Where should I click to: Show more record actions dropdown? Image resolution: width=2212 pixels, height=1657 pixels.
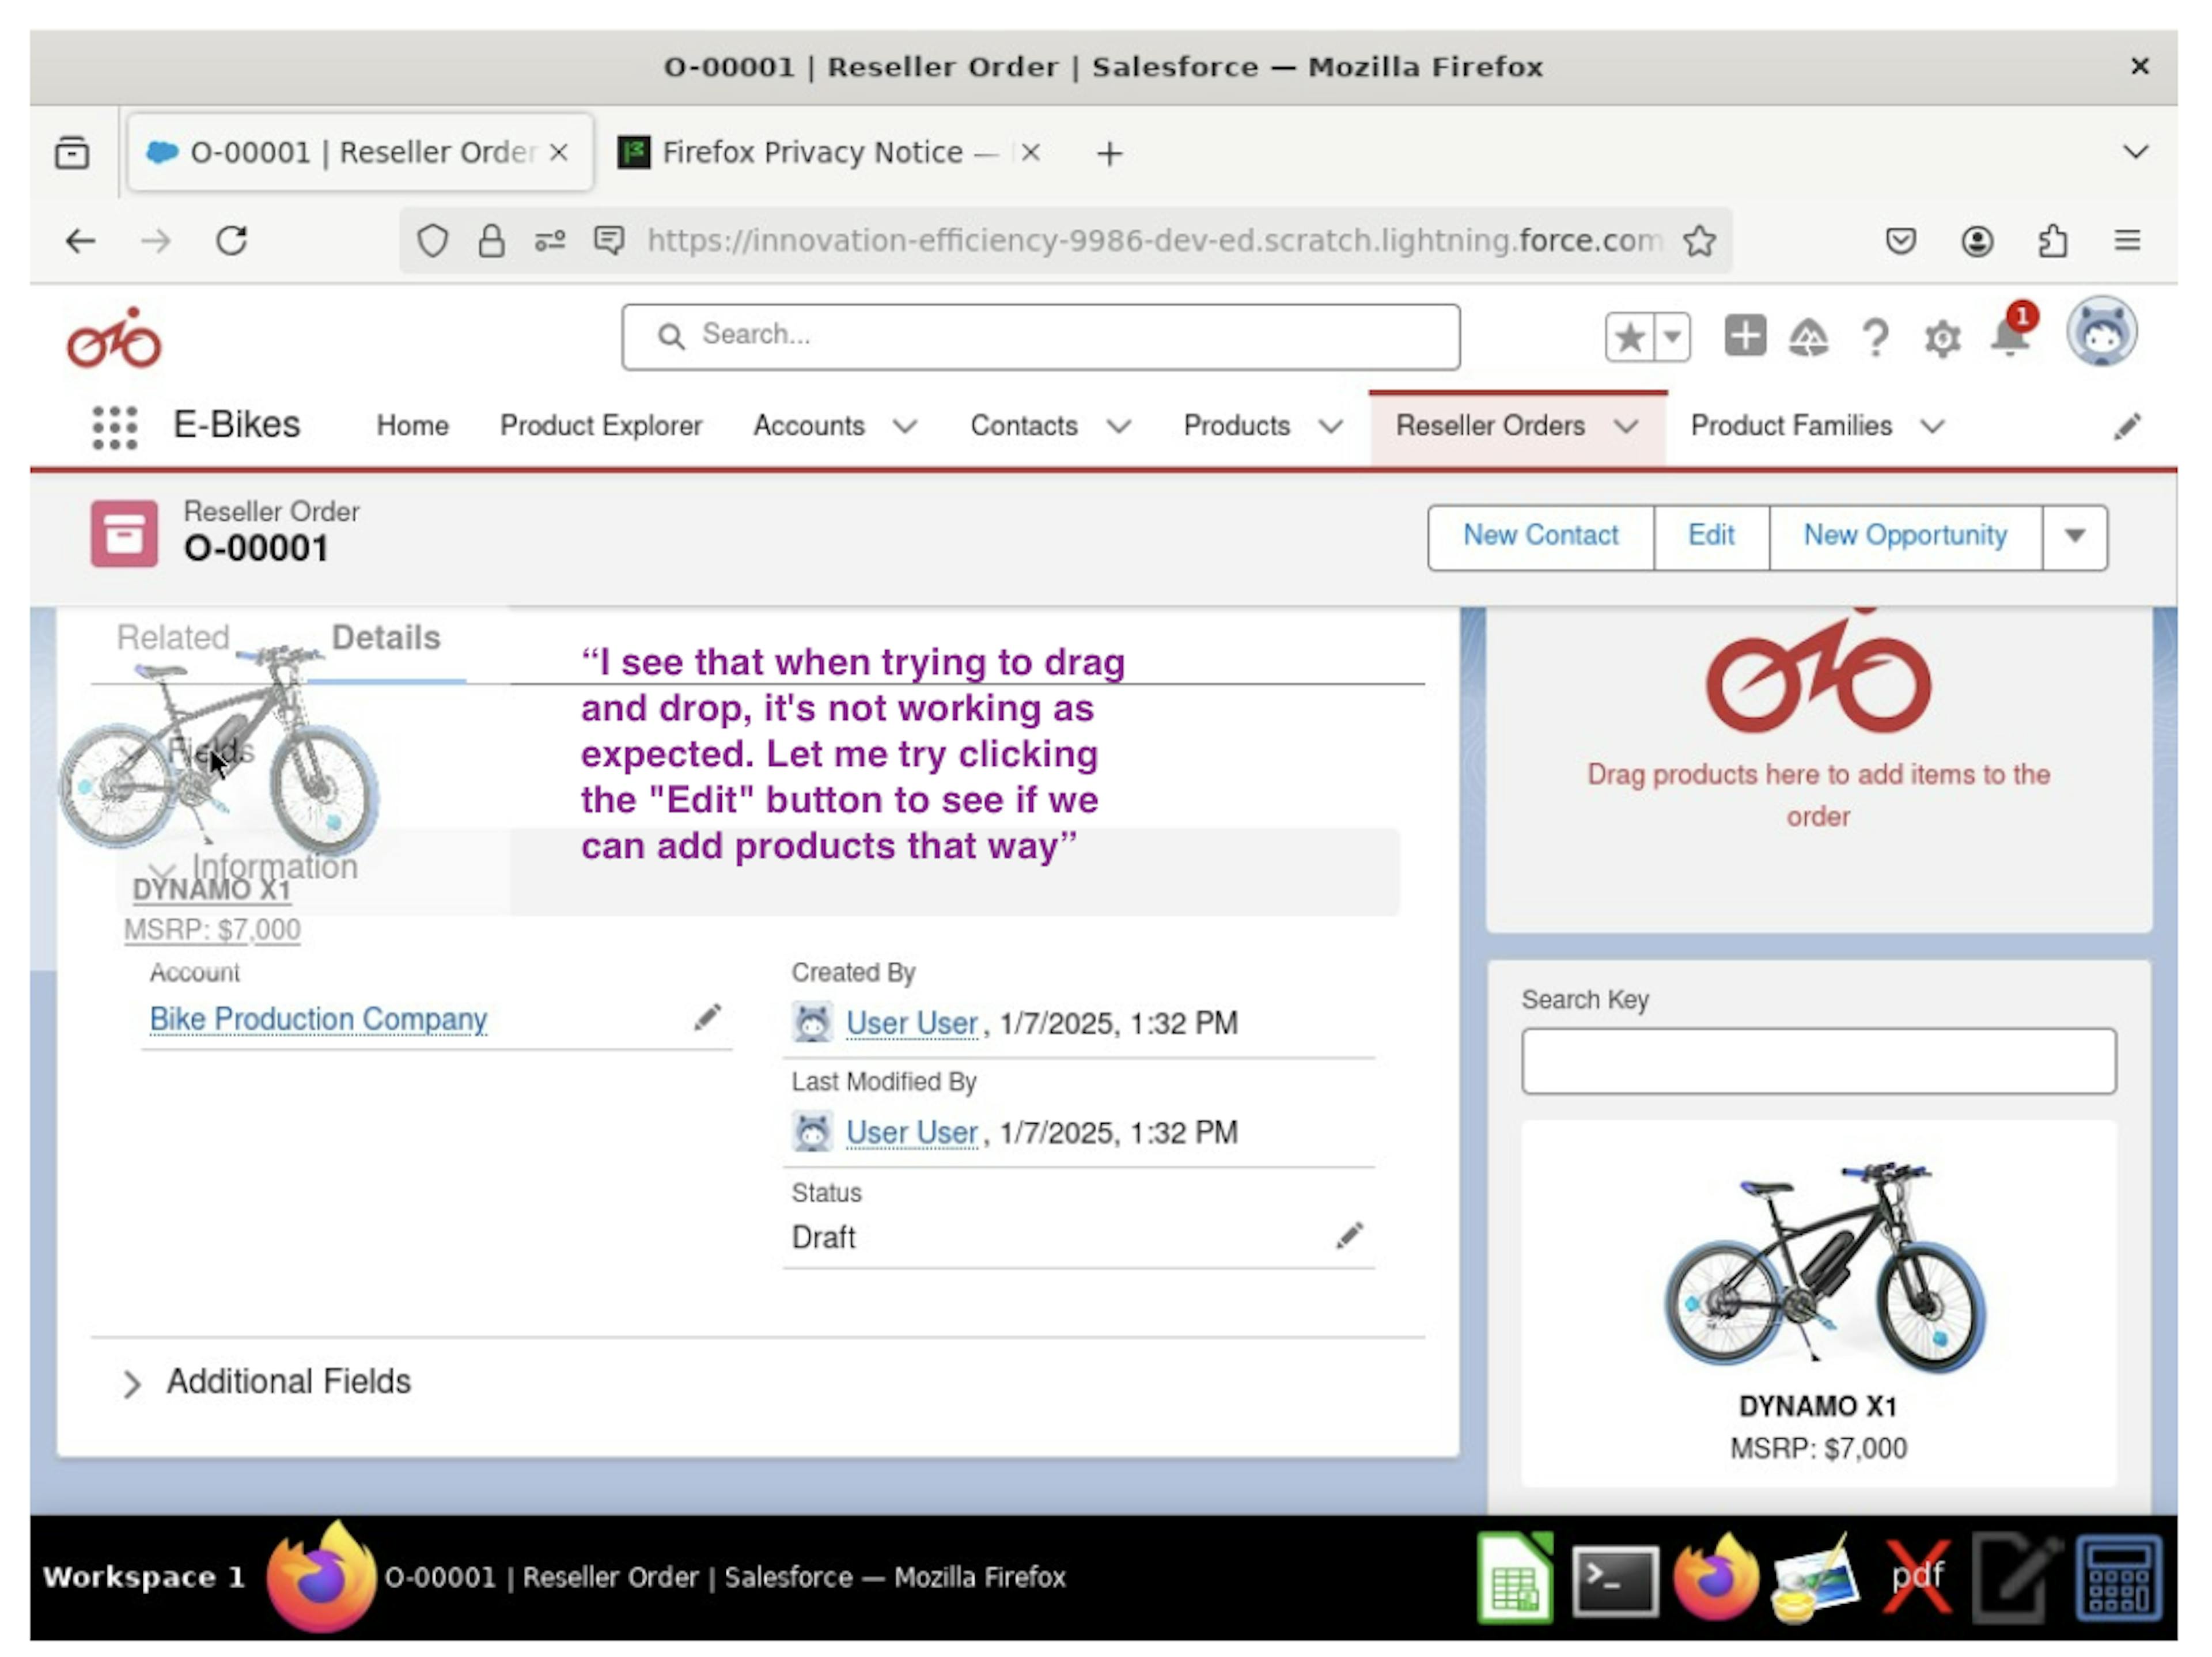(2075, 537)
